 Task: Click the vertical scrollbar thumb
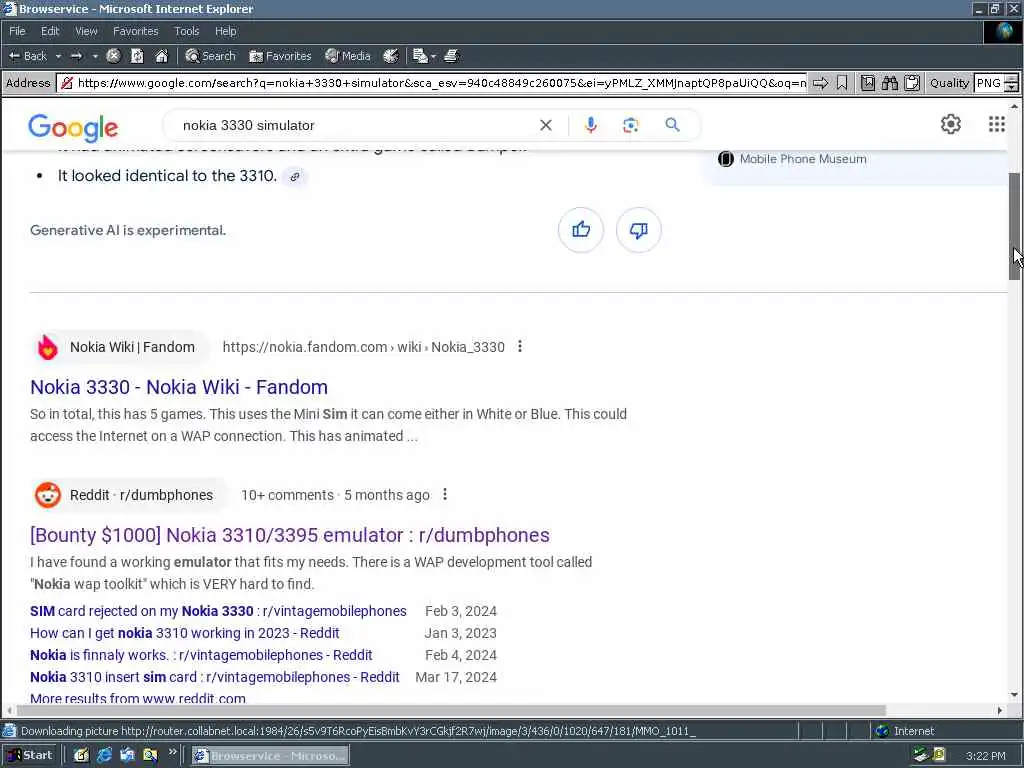coord(1014,227)
